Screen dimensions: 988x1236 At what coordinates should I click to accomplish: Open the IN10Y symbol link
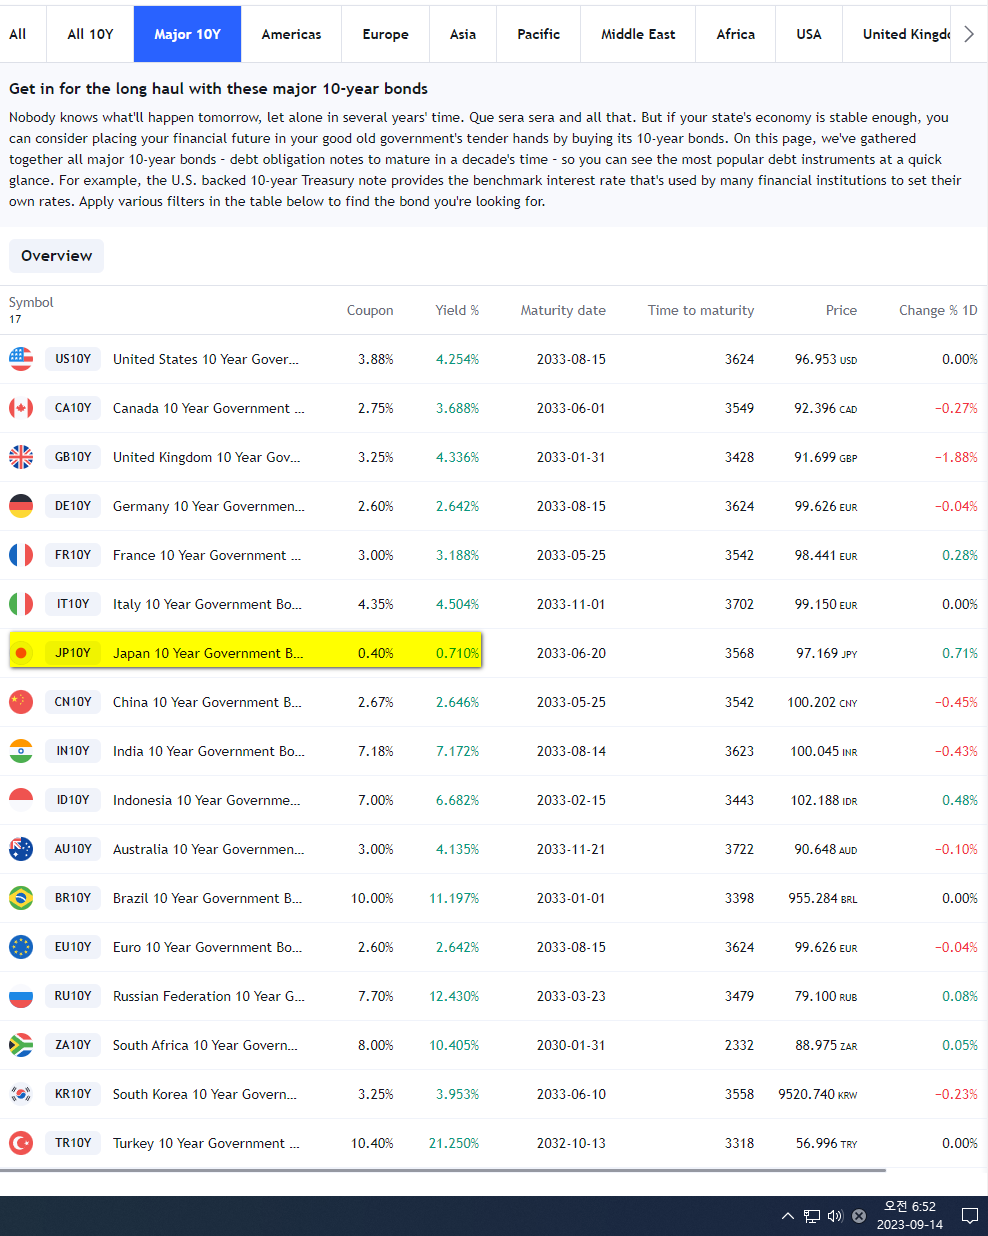[73, 751]
